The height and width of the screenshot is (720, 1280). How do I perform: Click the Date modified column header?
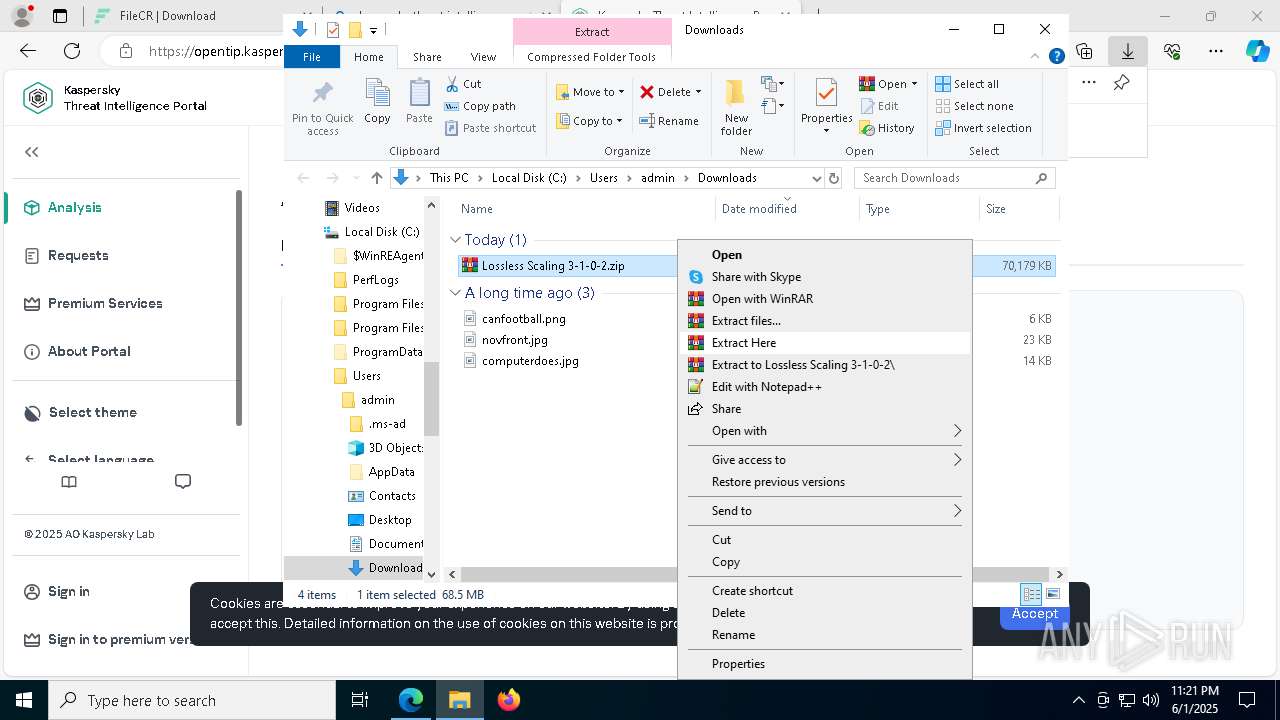759,209
